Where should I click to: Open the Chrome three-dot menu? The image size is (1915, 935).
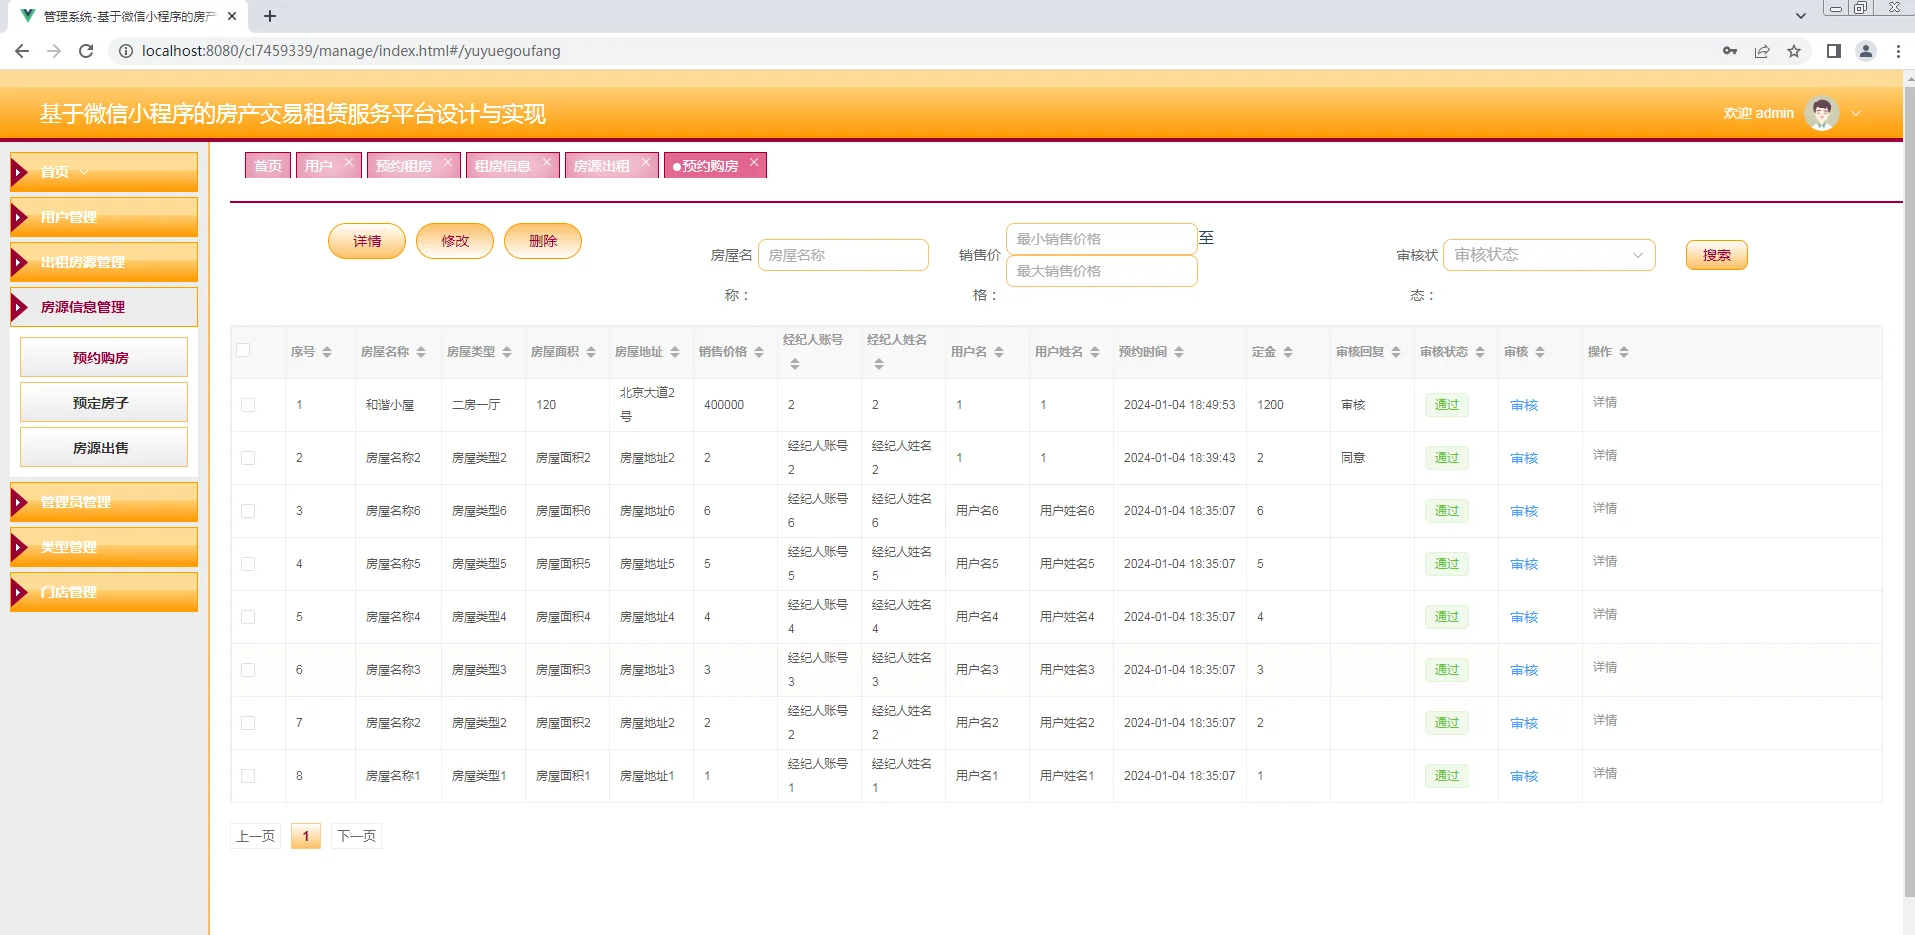click(x=1898, y=51)
